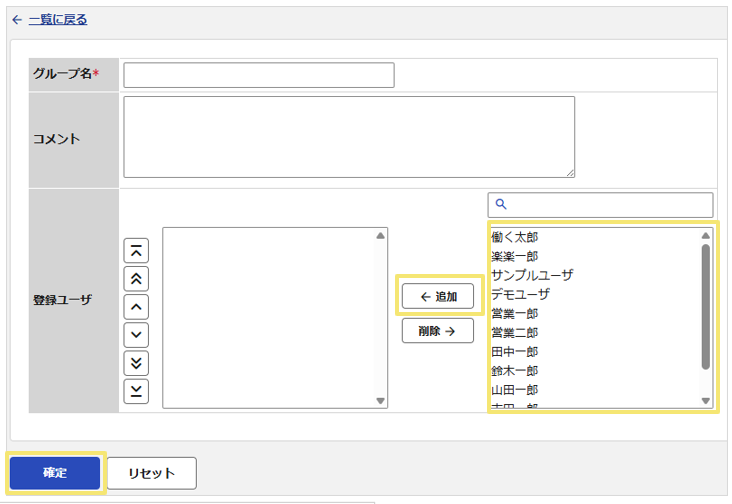Click the move-to-bottom arrow icon
Image resolution: width=732 pixels, height=504 pixels.
pos(136,391)
